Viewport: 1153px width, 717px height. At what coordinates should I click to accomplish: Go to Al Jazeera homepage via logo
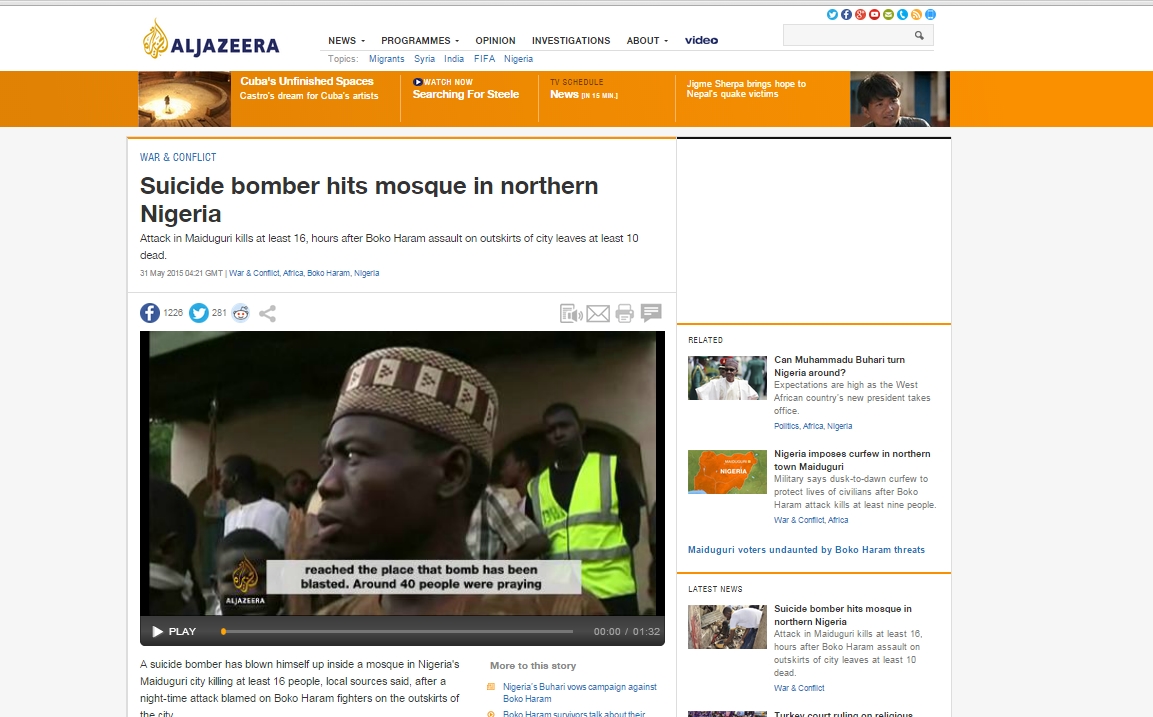211,40
